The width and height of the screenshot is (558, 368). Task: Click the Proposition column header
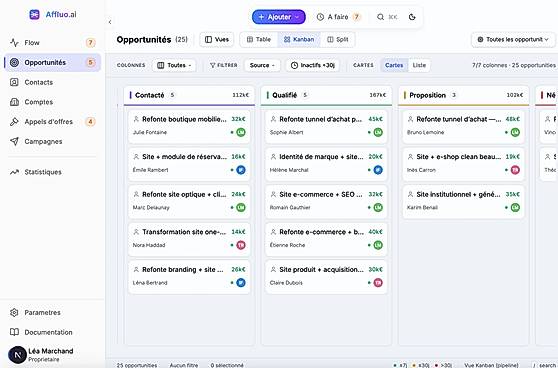coord(463,95)
